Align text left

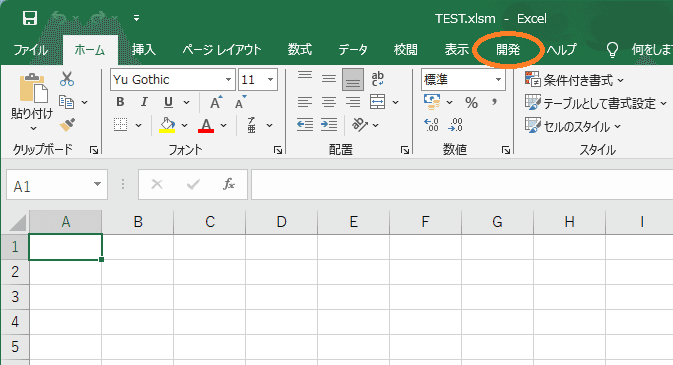pos(305,102)
